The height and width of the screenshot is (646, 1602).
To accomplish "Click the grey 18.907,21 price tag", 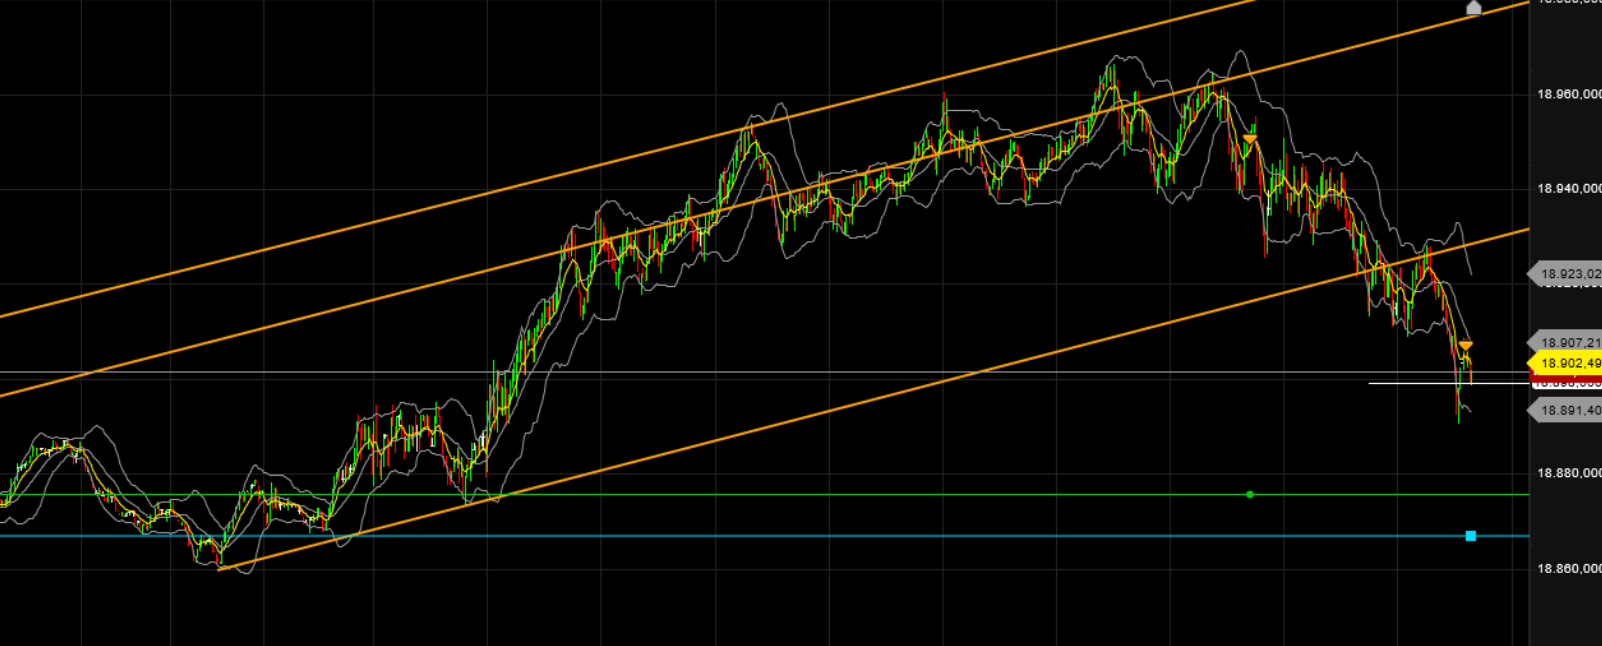I will tap(1565, 342).
